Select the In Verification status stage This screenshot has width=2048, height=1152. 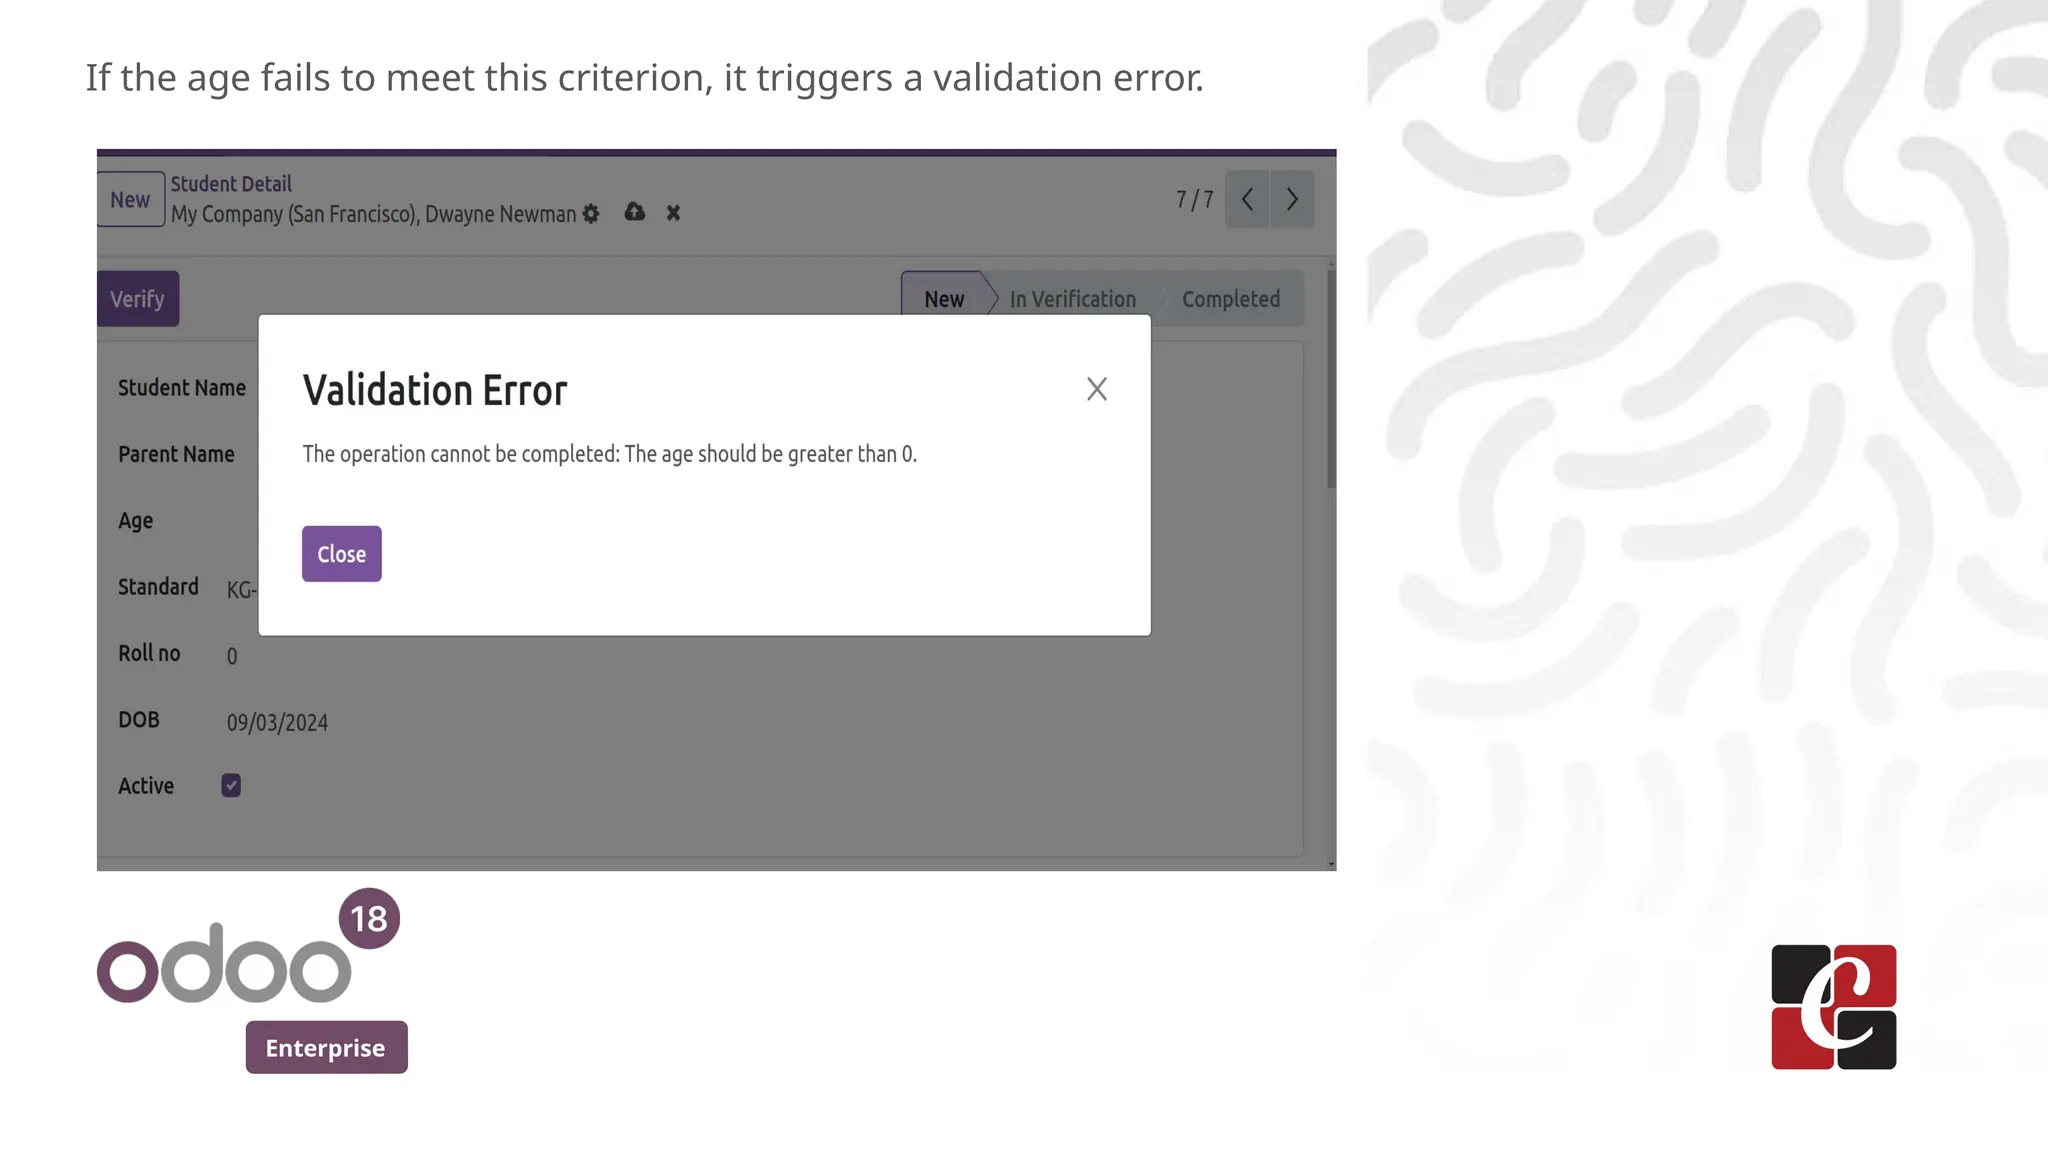pyautogui.click(x=1072, y=299)
